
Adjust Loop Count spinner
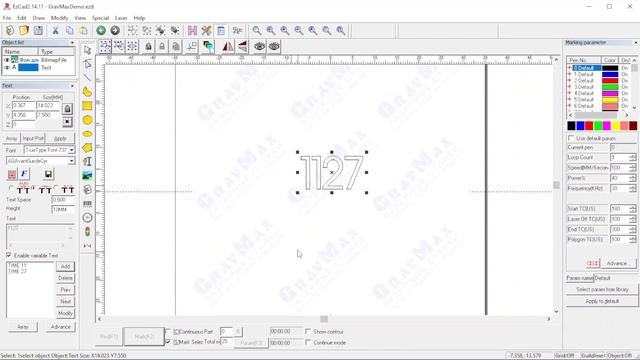[x=633, y=158]
